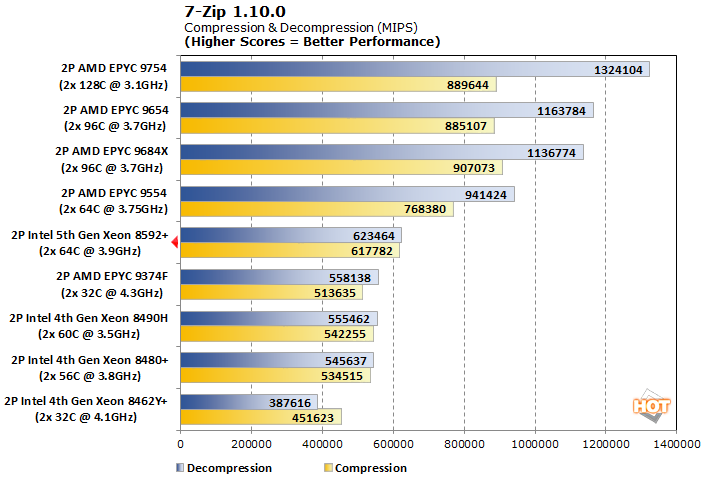This screenshot has height=480, width=709.
Task: Click the (2x 60C @ 3.5GHz) spec text
Action: (89, 334)
